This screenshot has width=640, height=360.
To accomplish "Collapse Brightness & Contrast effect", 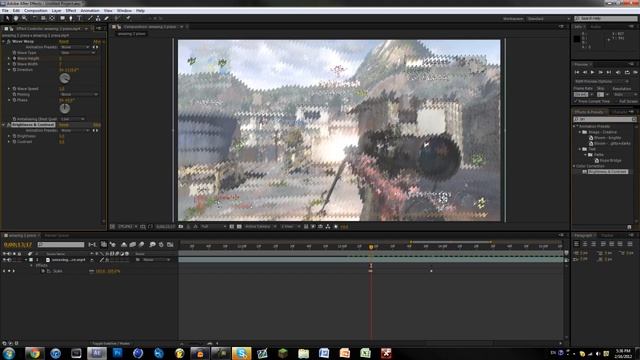I will 4,124.
